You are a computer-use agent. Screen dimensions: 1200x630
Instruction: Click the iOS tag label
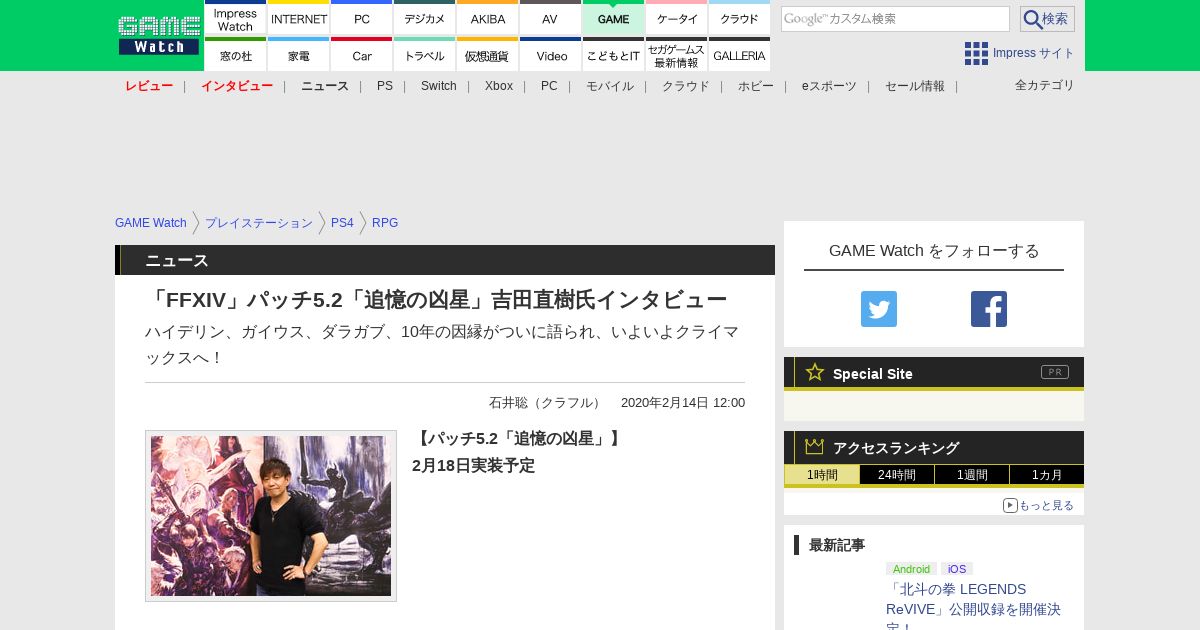tap(957, 569)
